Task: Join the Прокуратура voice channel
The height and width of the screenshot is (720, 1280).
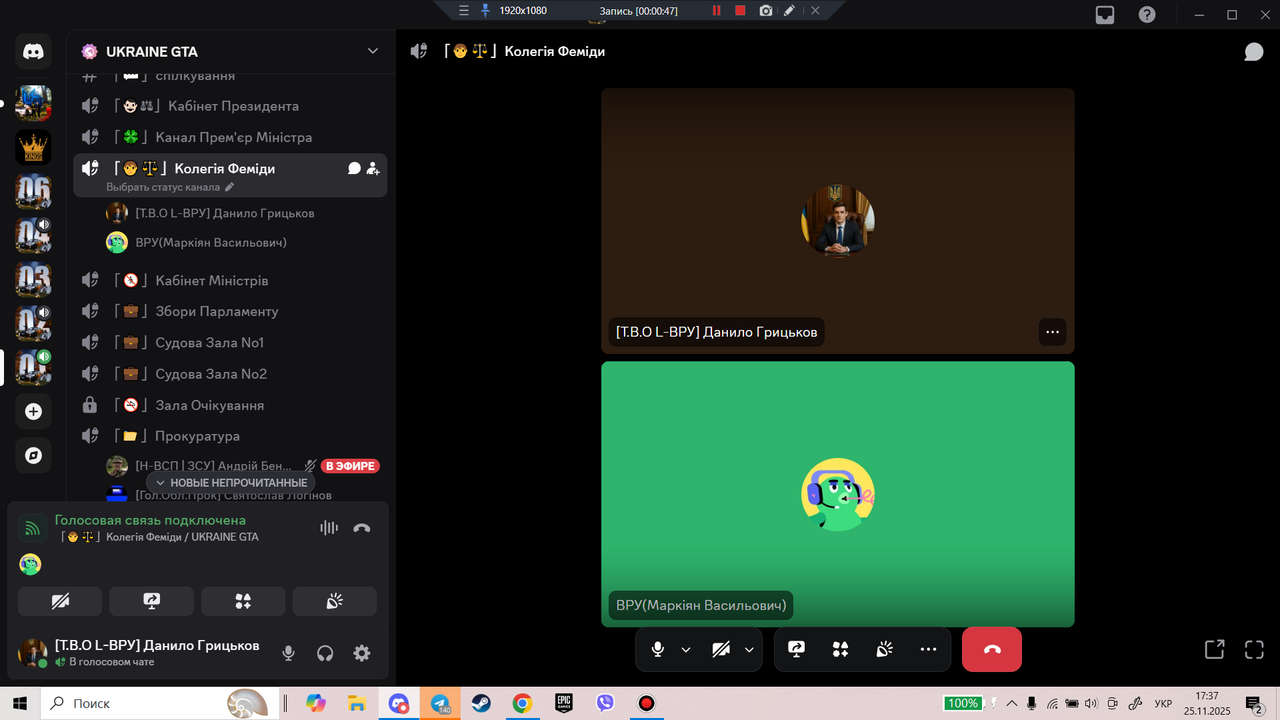Action: [x=230, y=436]
